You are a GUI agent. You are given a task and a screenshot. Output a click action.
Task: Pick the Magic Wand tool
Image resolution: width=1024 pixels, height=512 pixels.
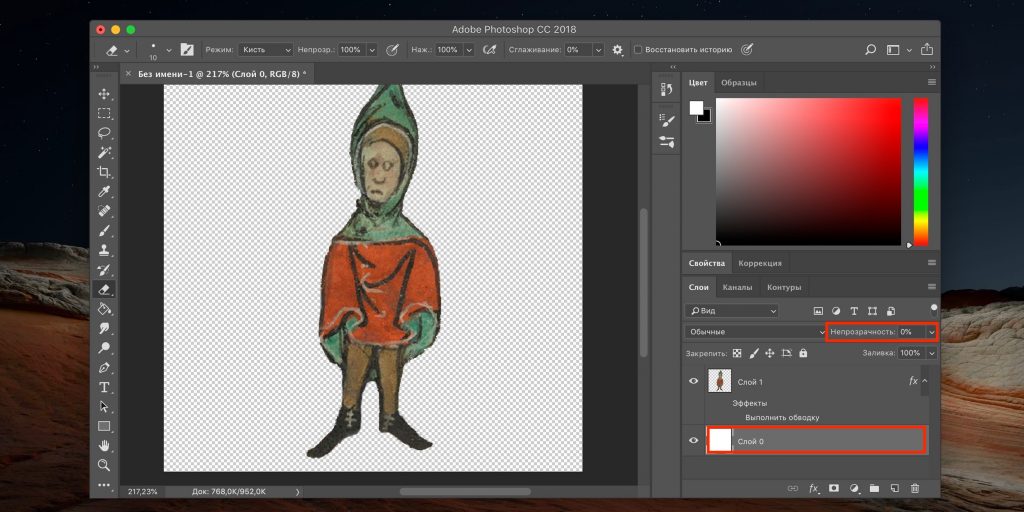click(x=104, y=153)
